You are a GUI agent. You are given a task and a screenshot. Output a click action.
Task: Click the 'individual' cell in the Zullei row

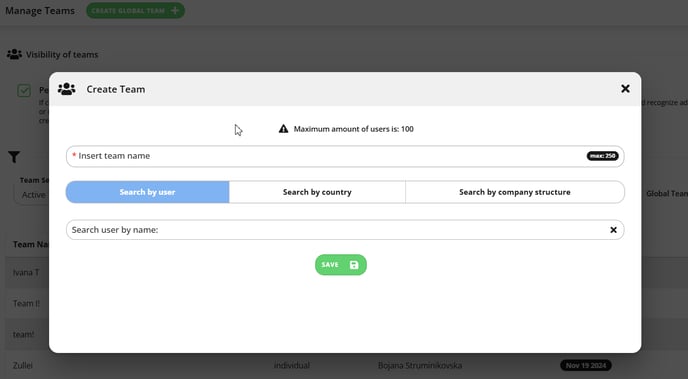(x=292, y=365)
